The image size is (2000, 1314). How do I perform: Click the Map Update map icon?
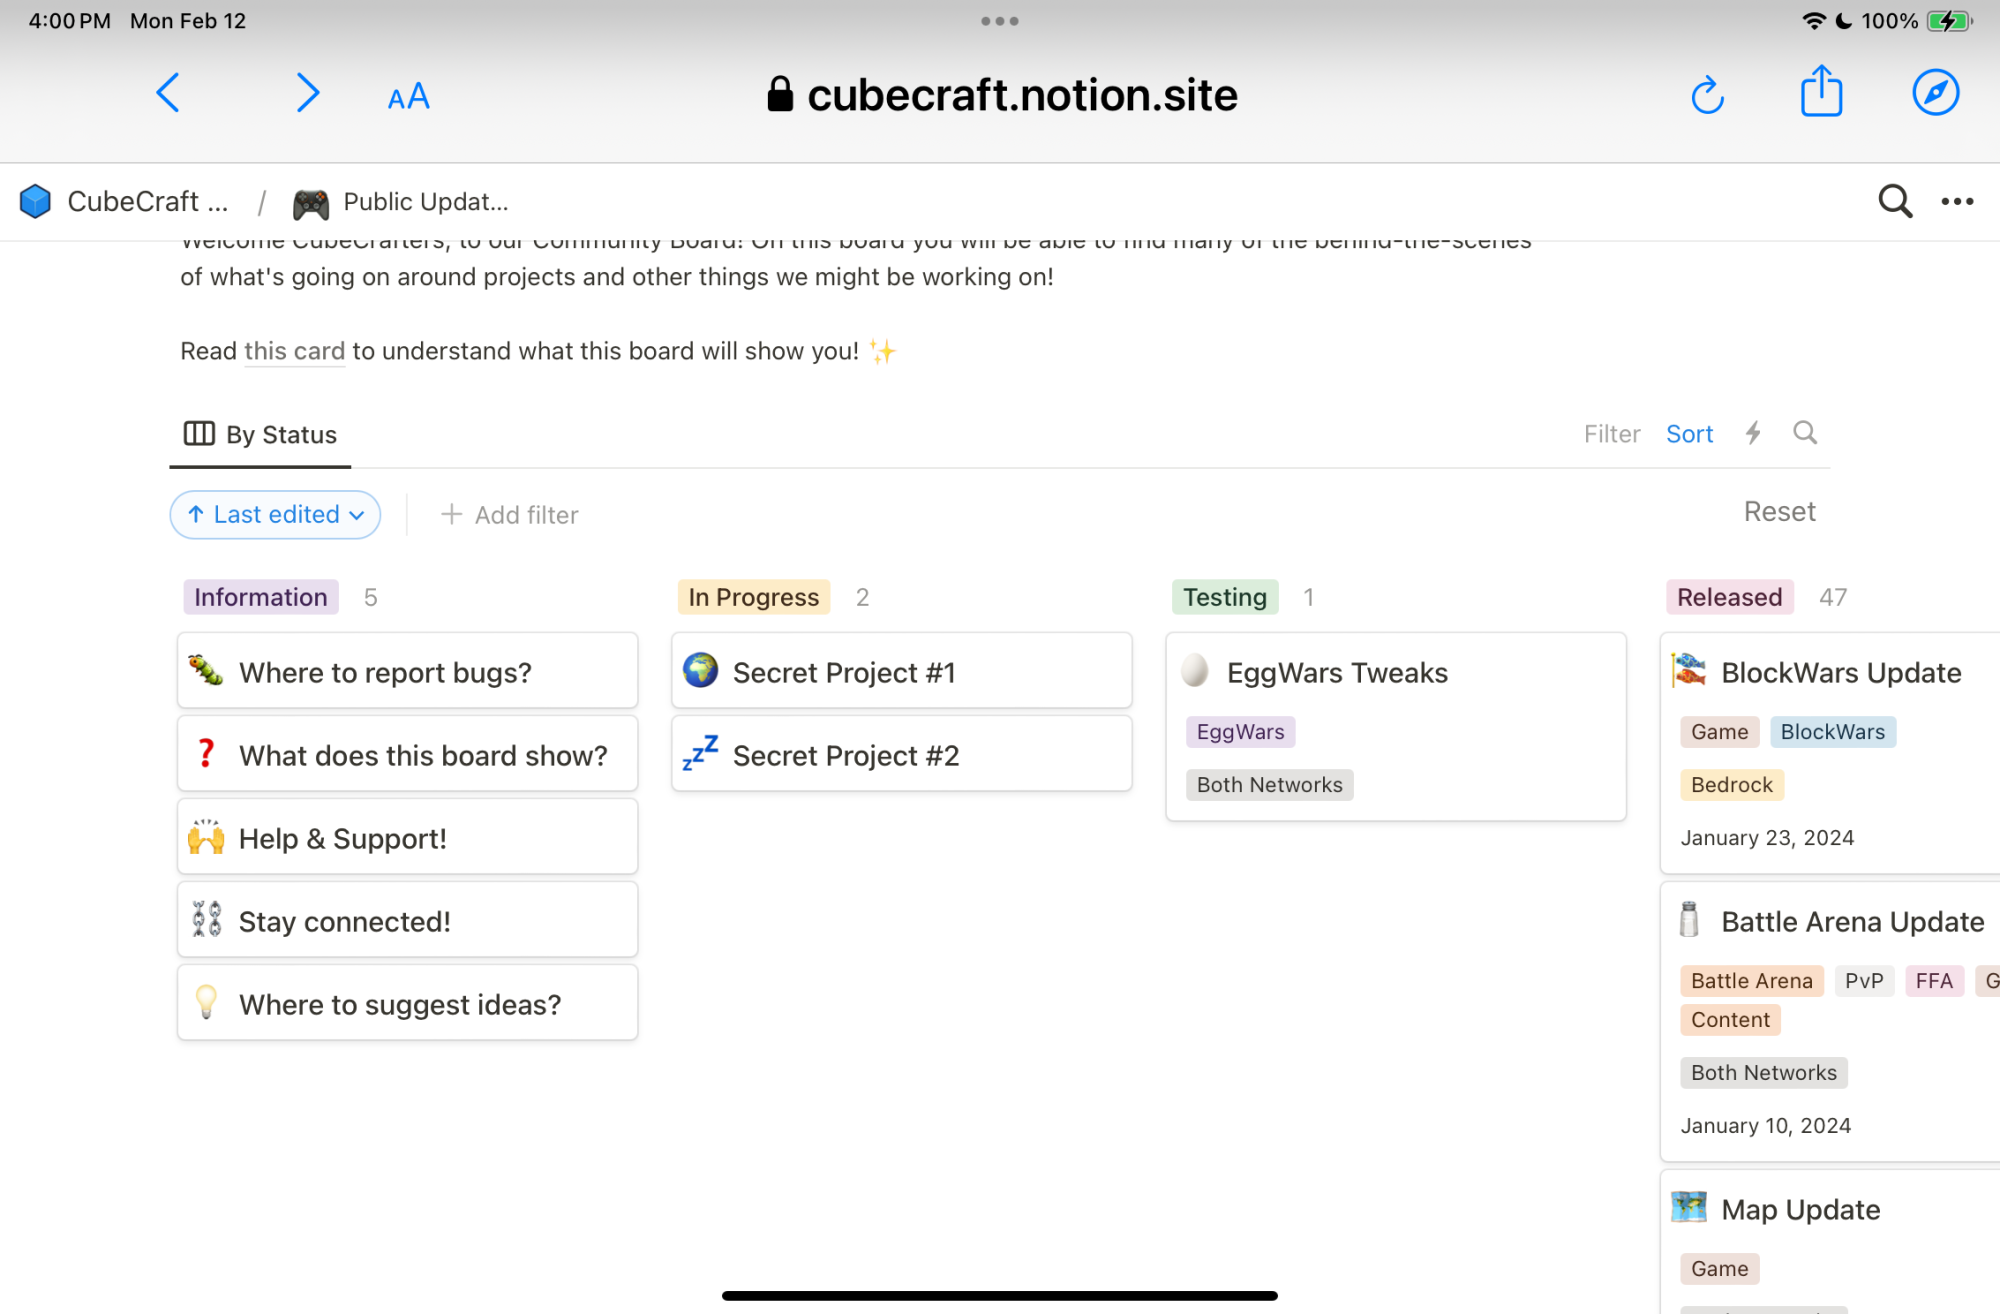pyautogui.click(x=1689, y=1207)
